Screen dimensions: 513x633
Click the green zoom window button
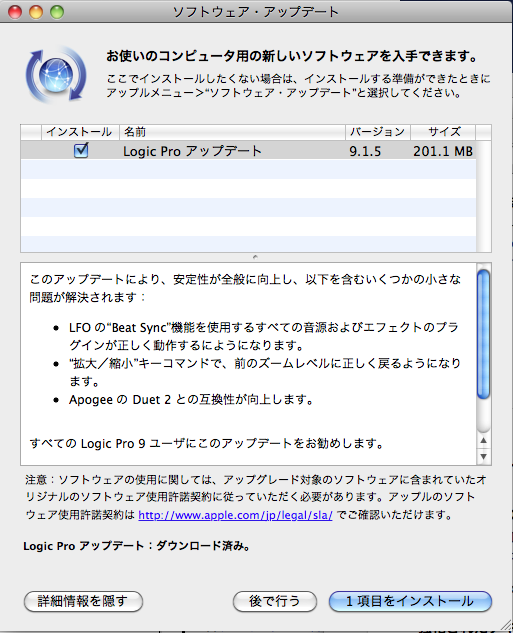coord(57,12)
